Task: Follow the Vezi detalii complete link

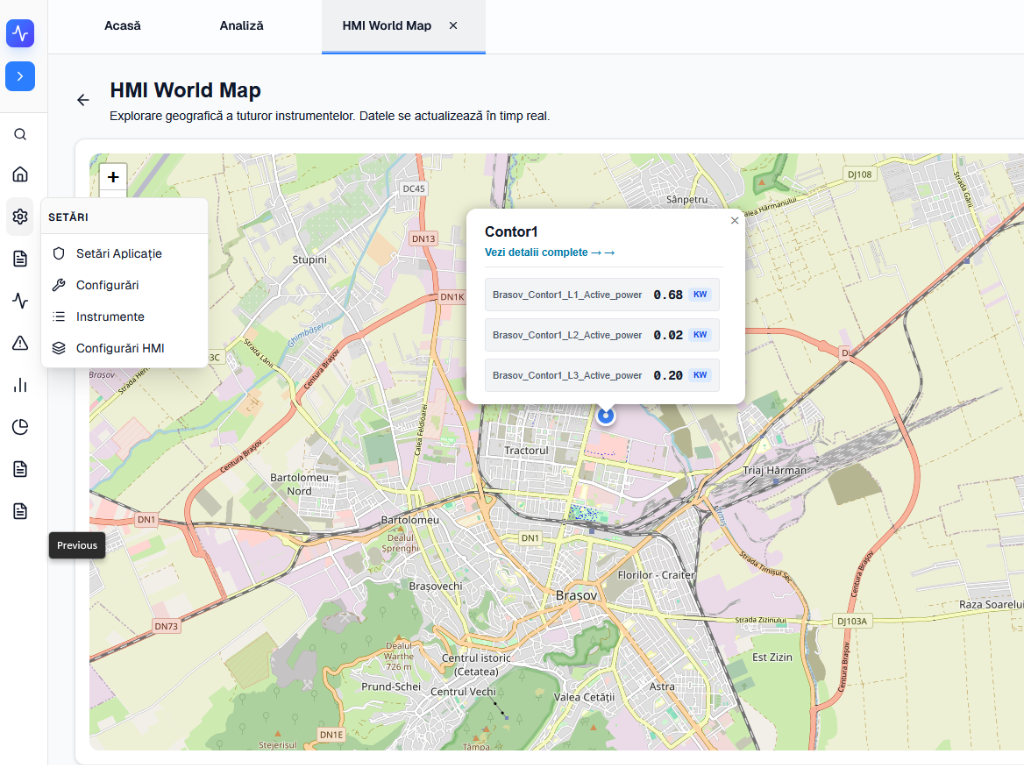Action: (x=549, y=252)
